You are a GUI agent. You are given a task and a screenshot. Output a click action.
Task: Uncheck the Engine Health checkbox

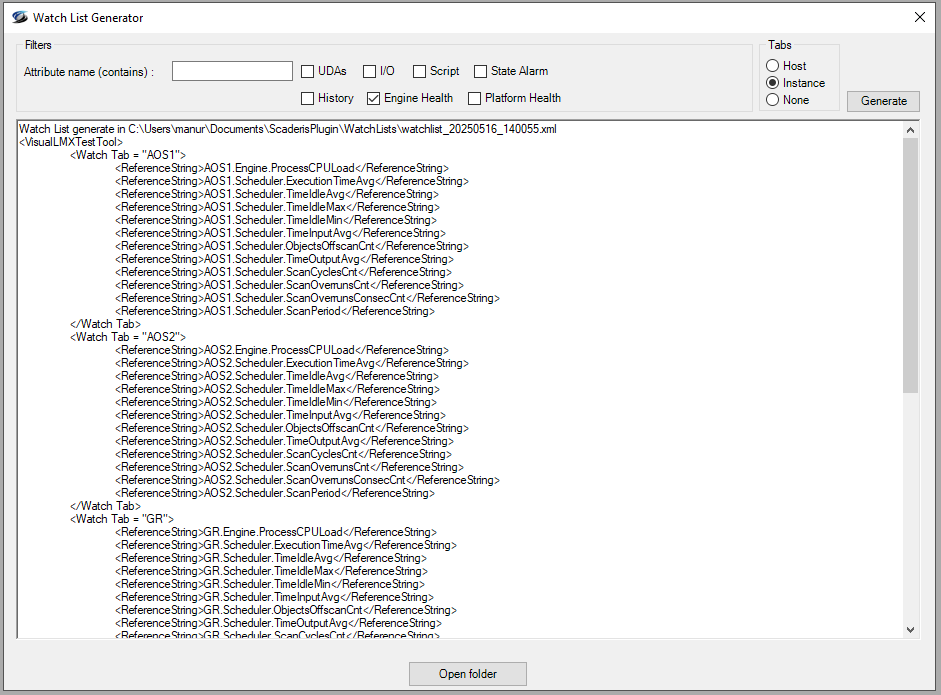(374, 98)
